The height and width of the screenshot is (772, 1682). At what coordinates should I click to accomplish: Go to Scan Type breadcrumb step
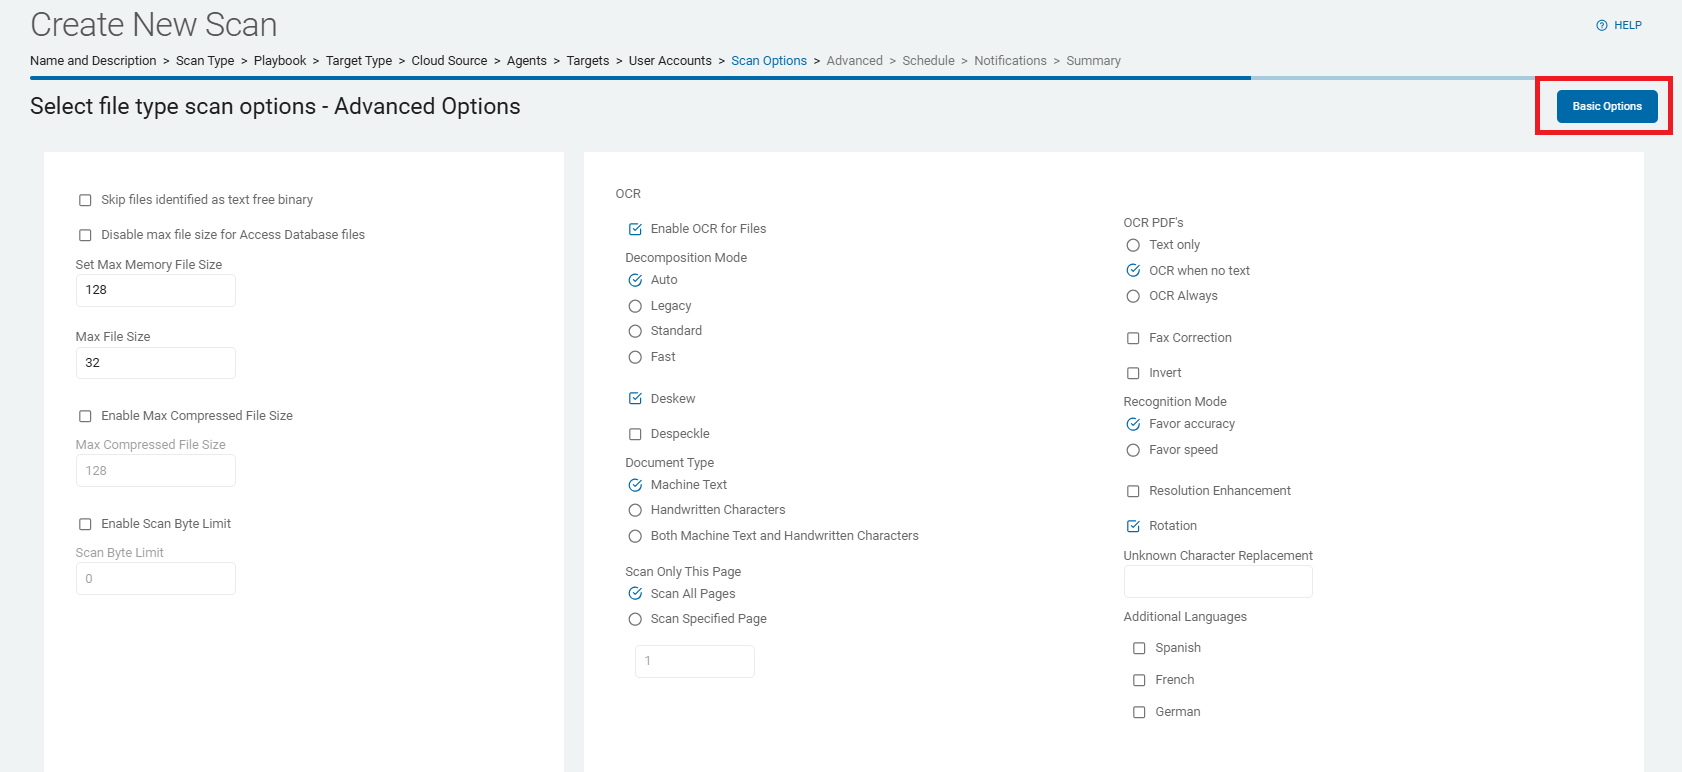click(x=205, y=61)
